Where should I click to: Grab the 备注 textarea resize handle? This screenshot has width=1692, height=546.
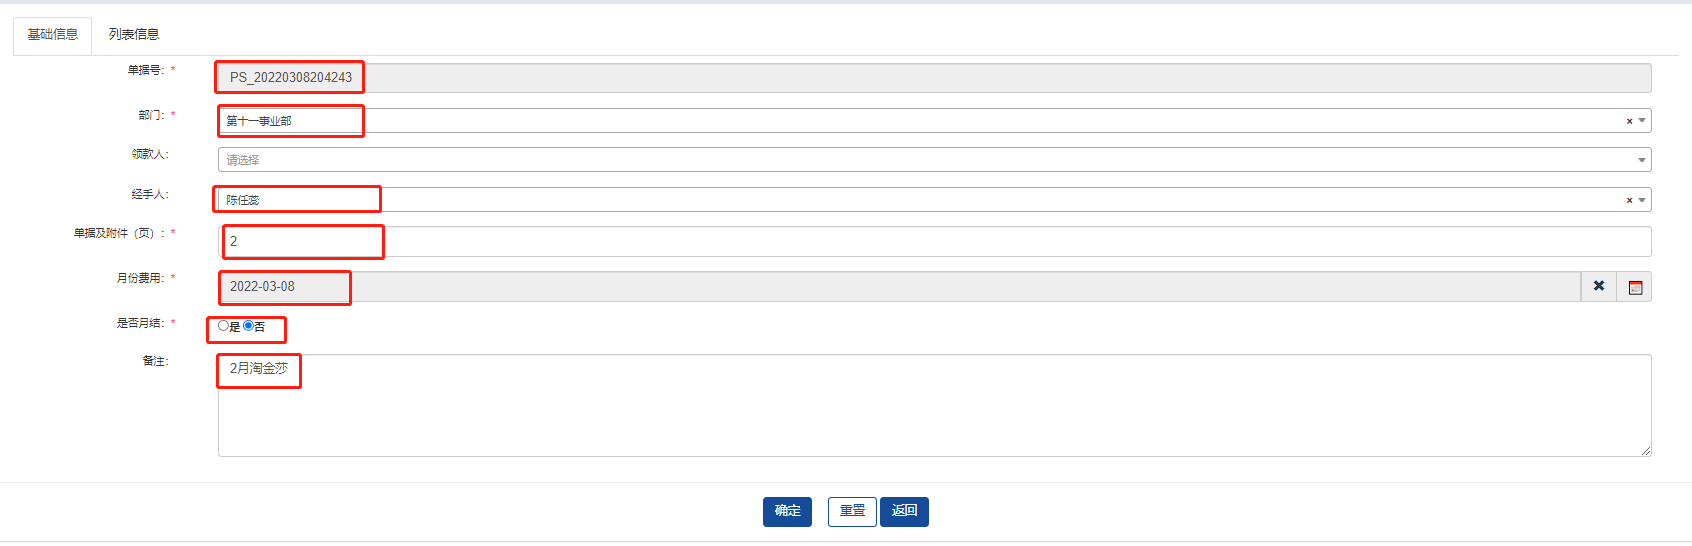pyautogui.click(x=1645, y=451)
